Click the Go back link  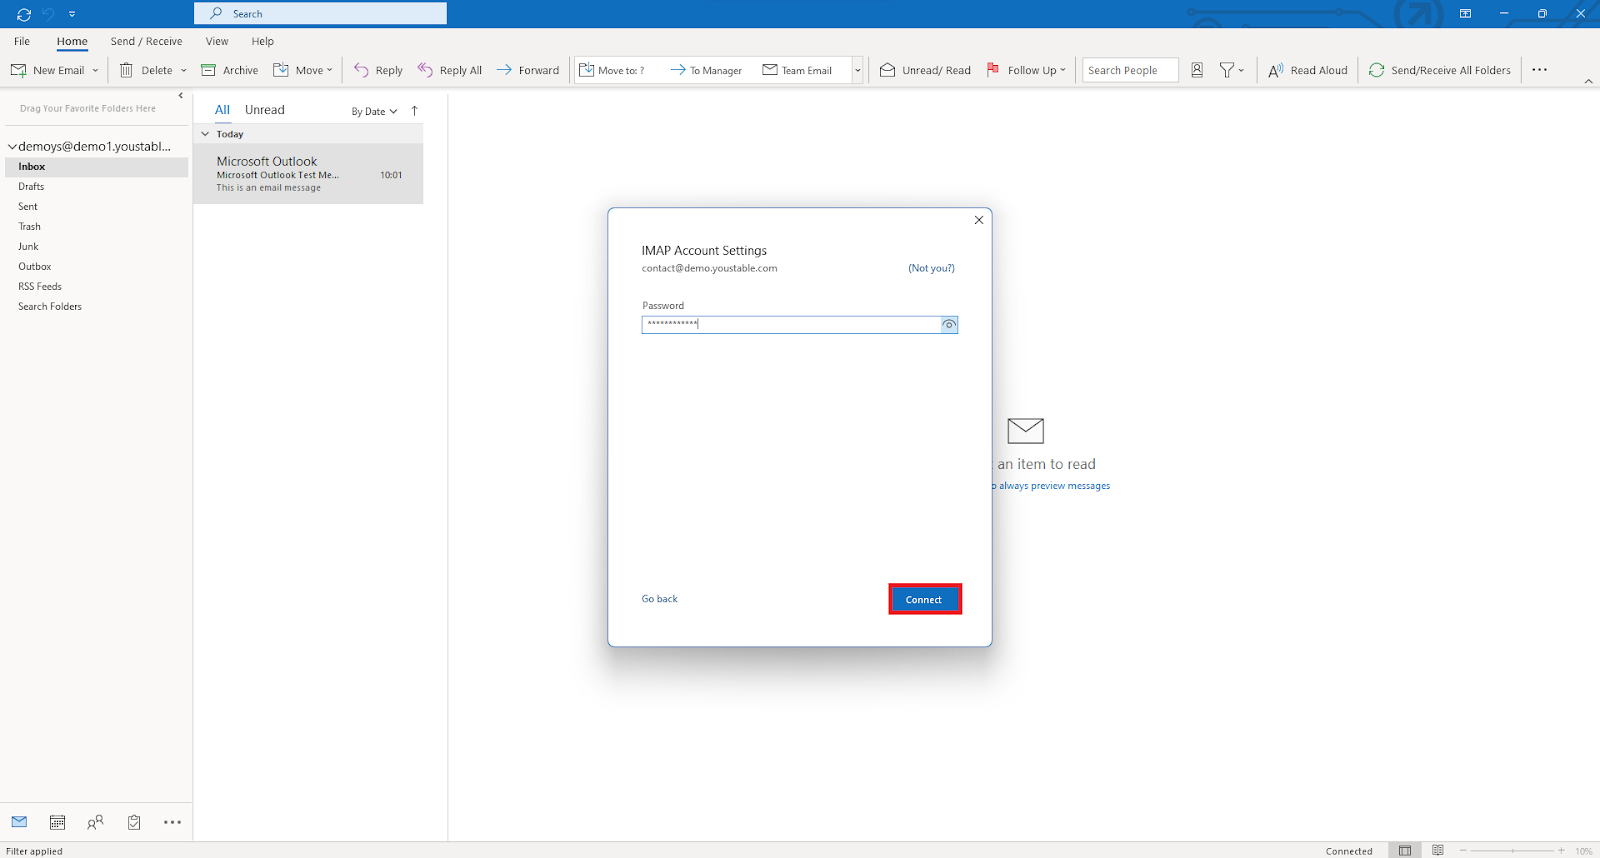(660, 599)
